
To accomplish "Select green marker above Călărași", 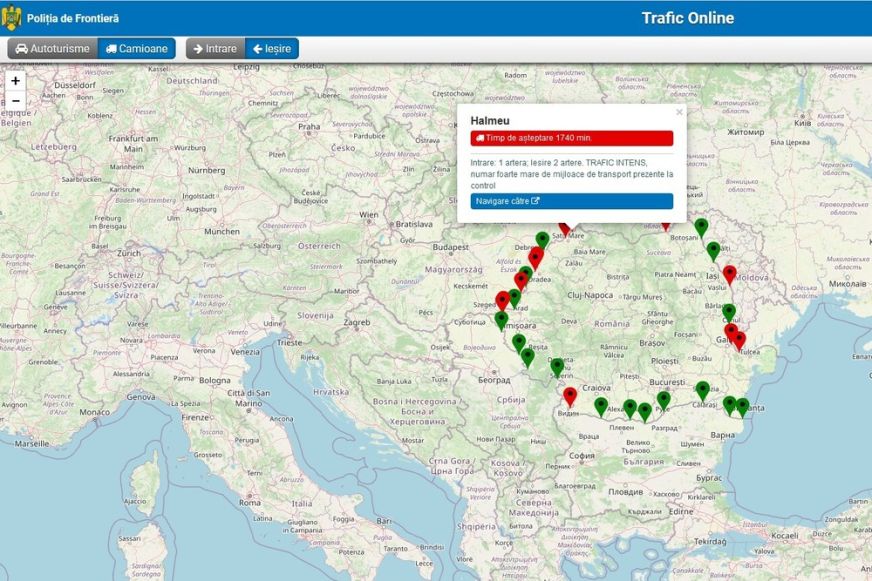I will point(702,391).
